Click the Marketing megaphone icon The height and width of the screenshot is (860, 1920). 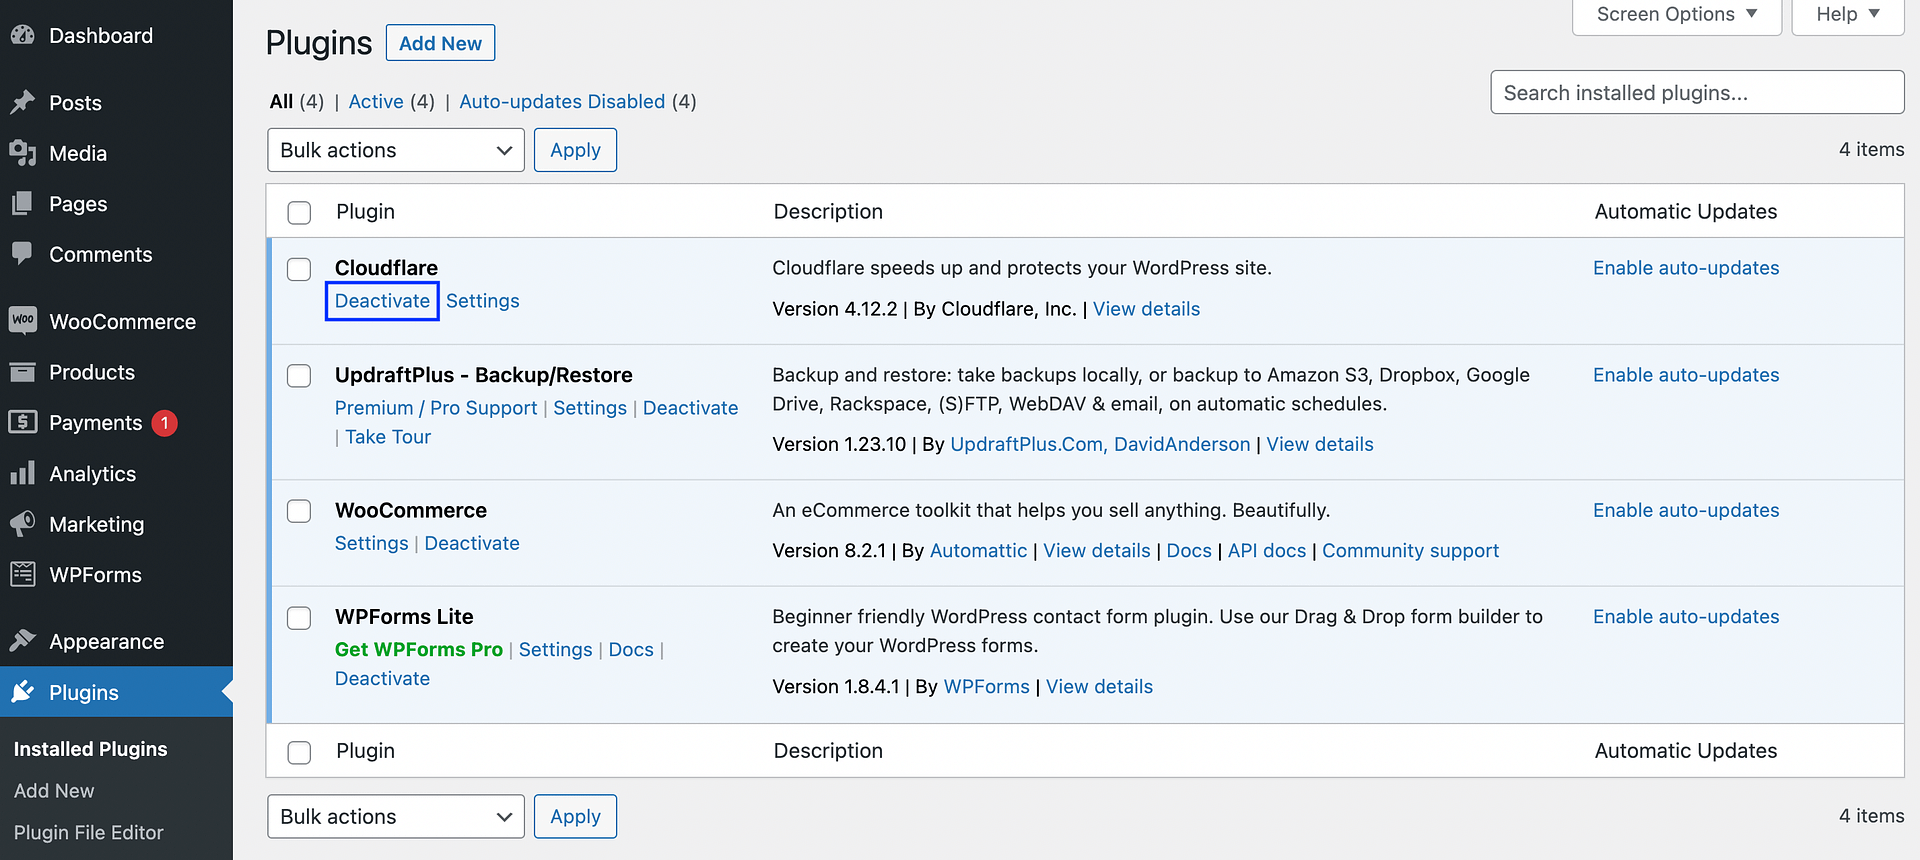pos(22,524)
